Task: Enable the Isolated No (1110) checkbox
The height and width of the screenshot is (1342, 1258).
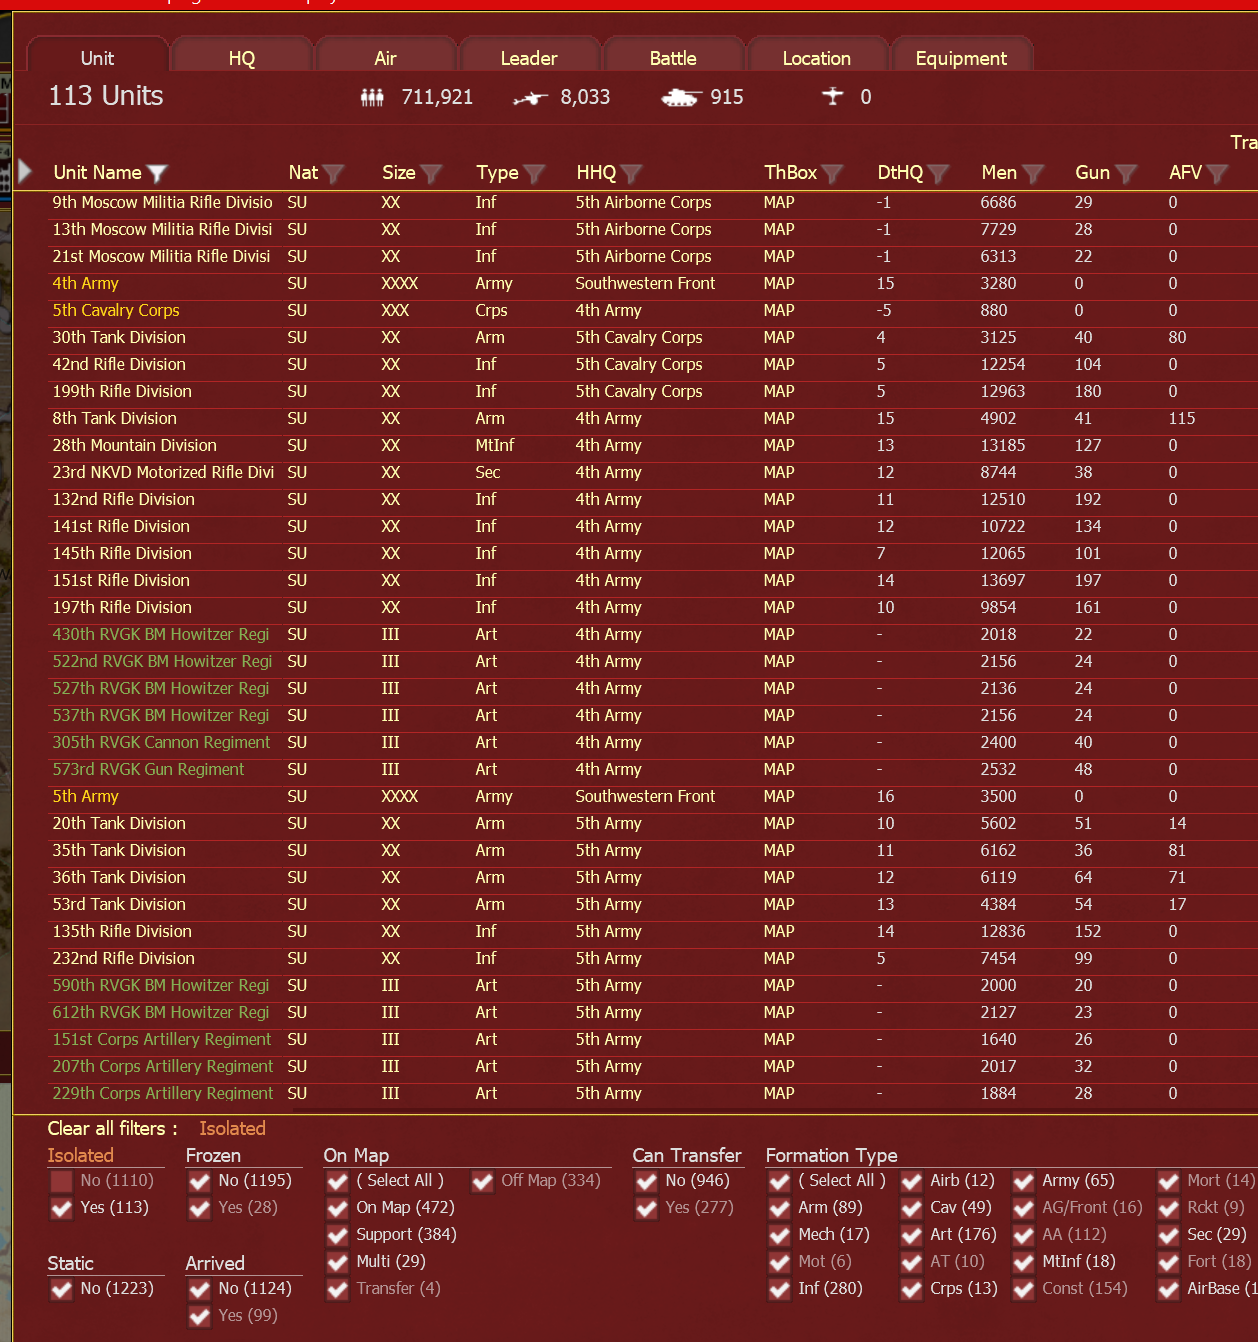Action: tap(62, 1181)
